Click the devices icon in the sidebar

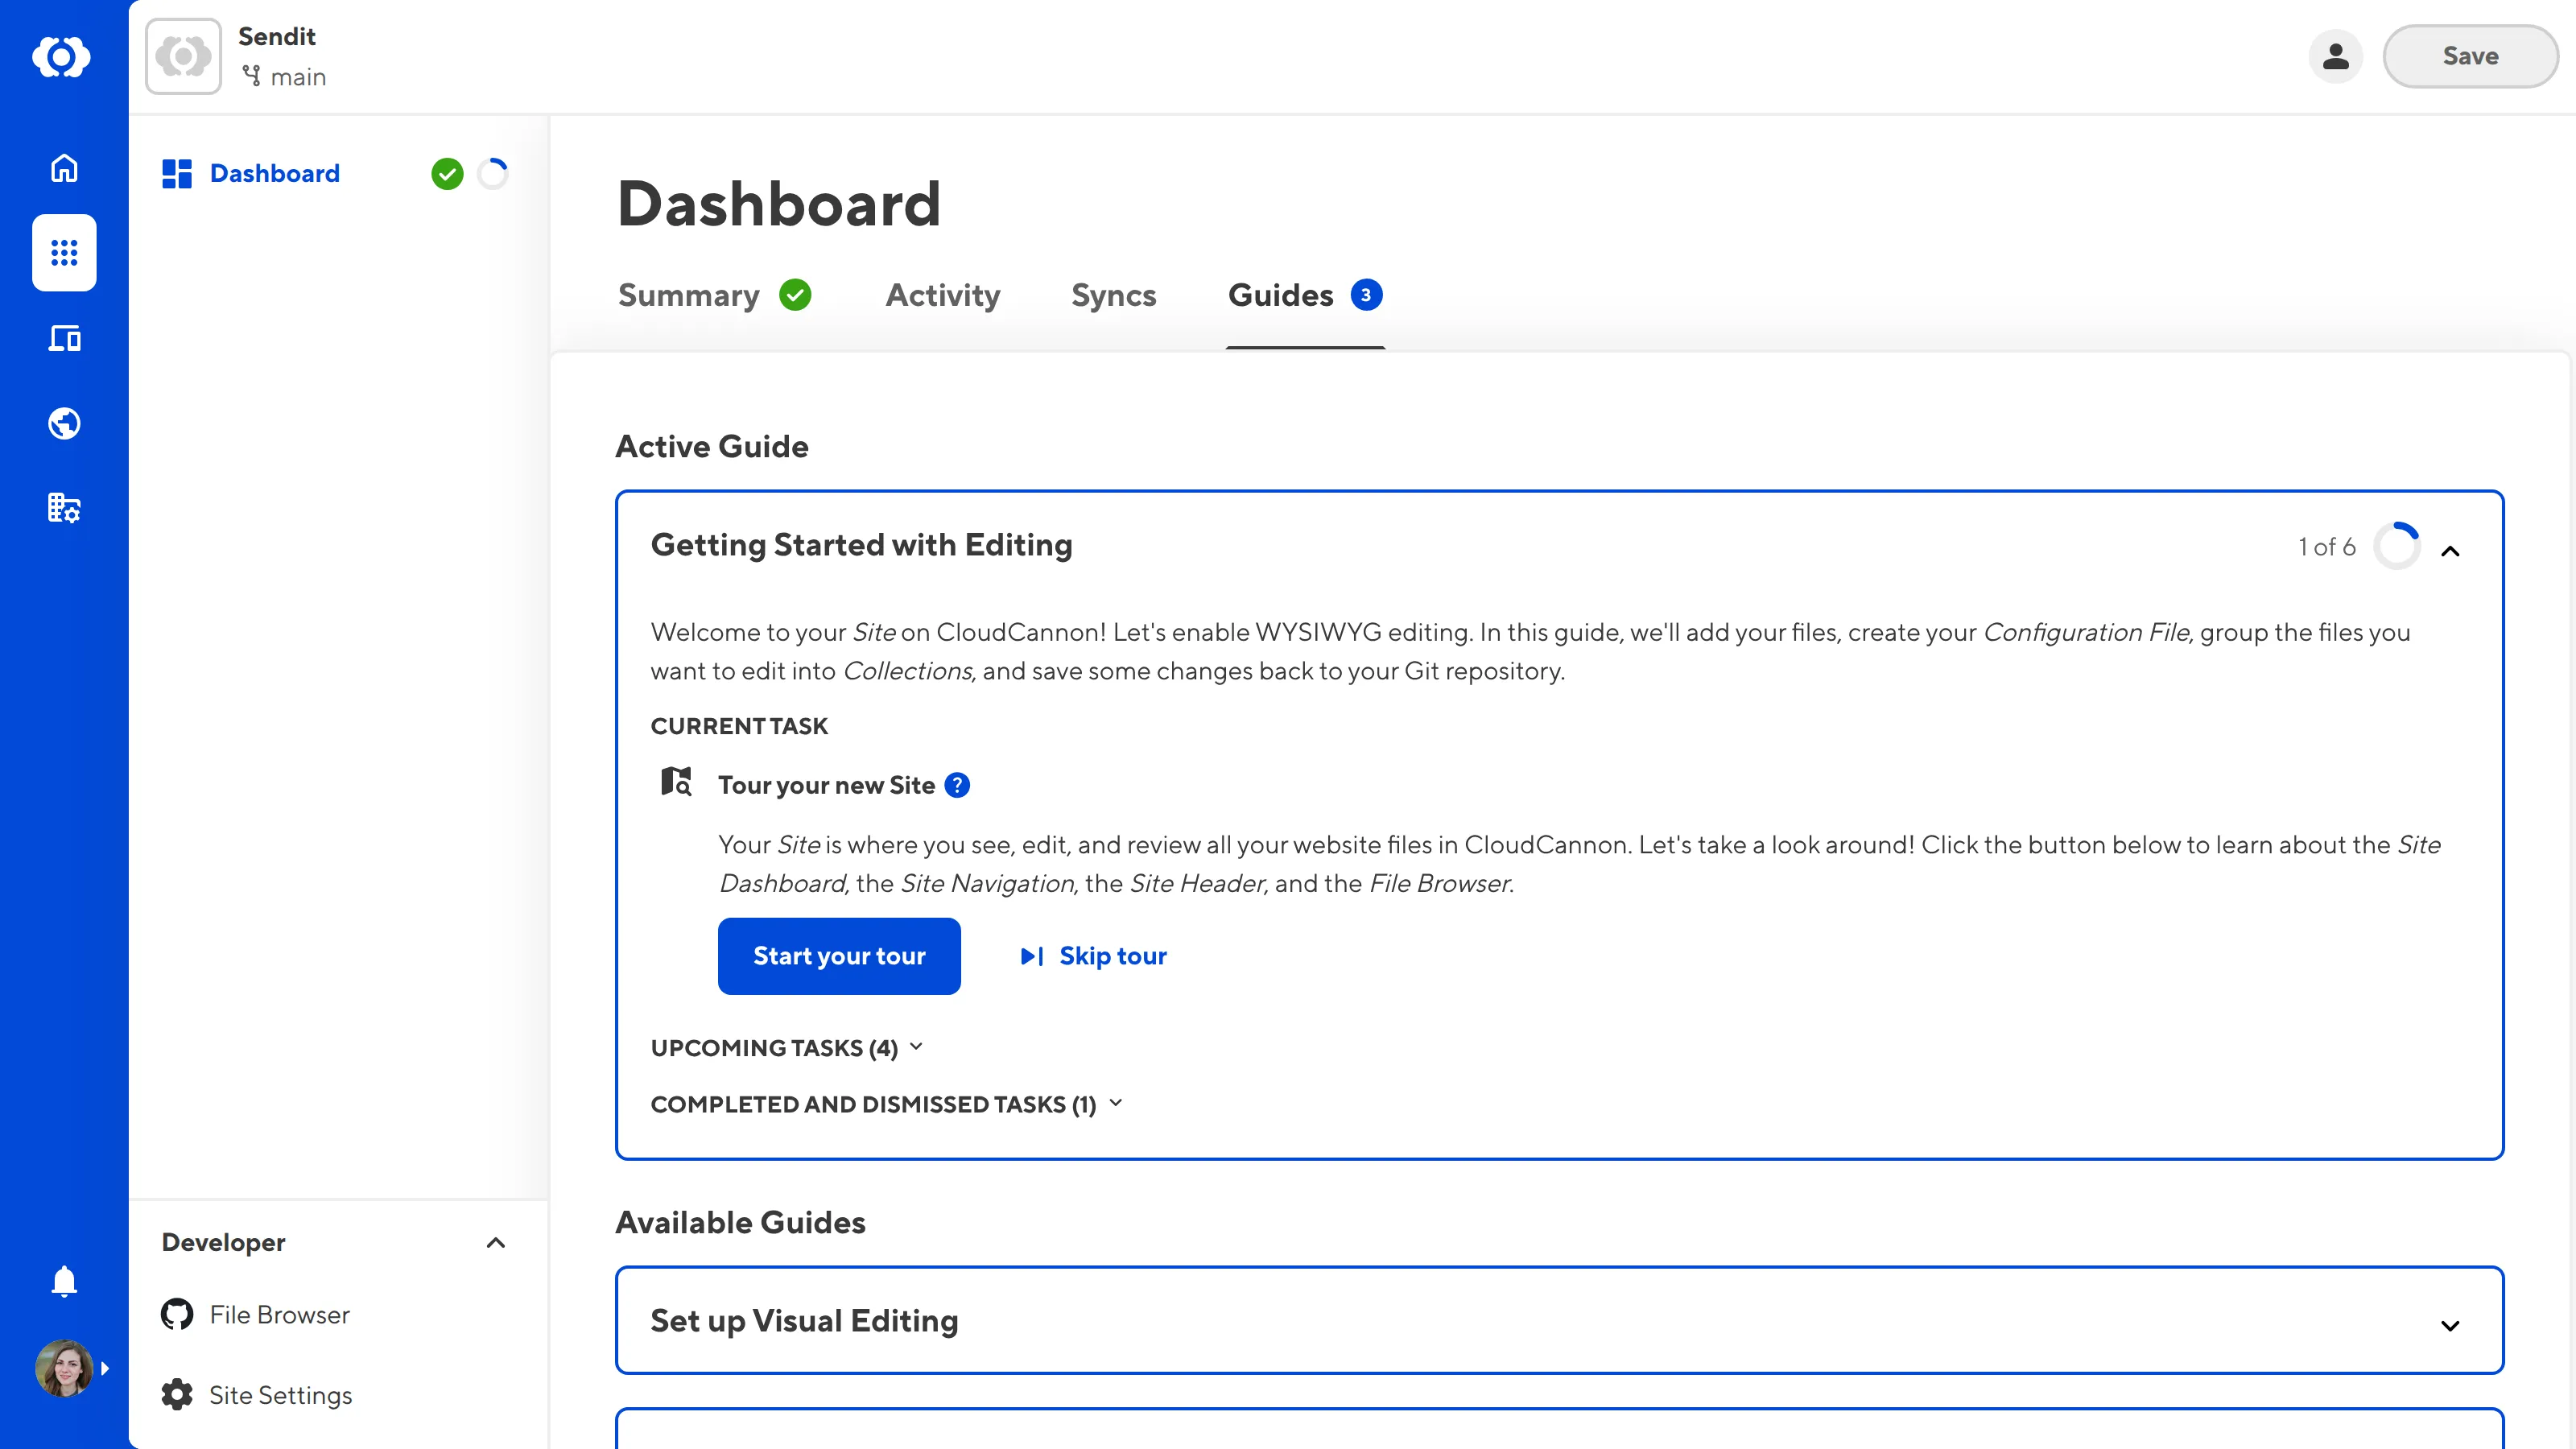[63, 338]
